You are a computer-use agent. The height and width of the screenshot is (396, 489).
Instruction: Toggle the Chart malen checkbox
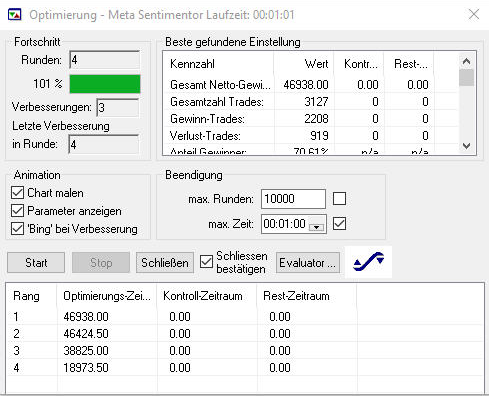[x=17, y=193]
